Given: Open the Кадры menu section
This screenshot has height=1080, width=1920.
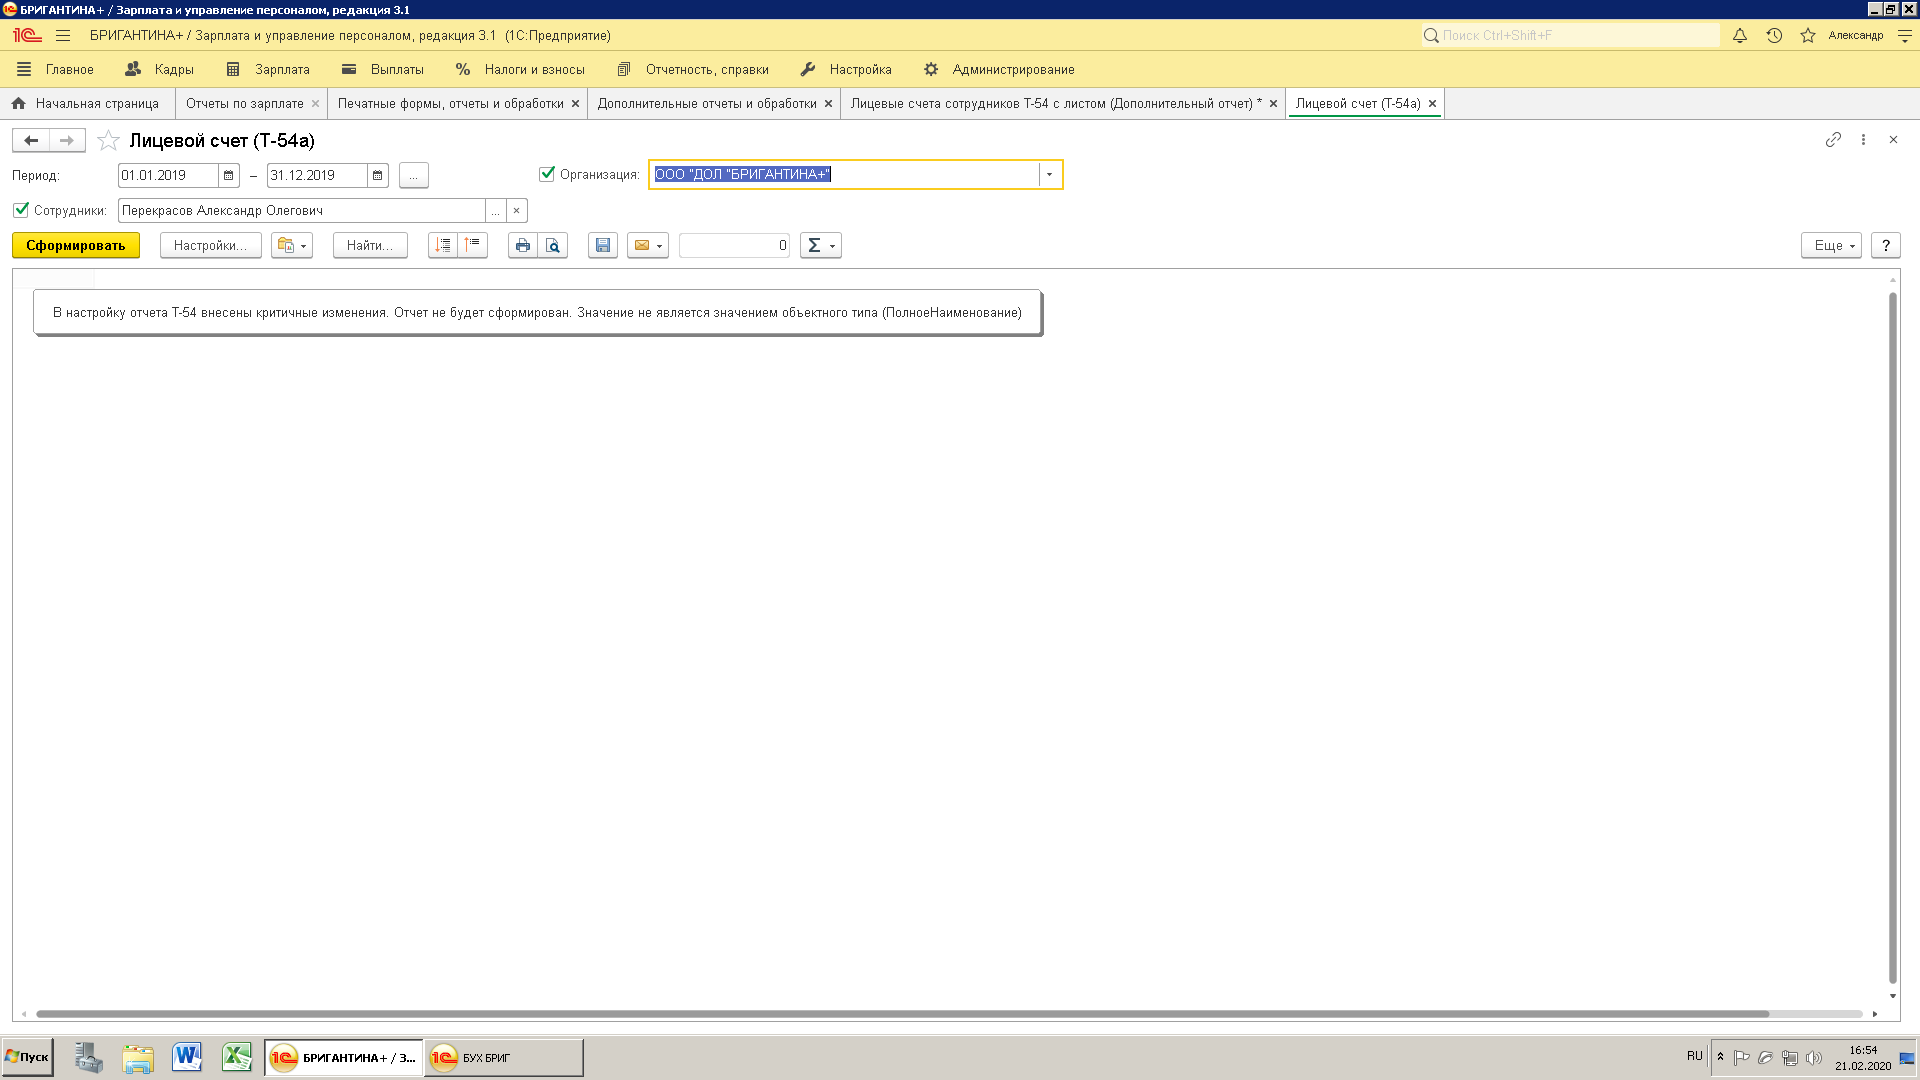Looking at the screenshot, I should [x=160, y=69].
